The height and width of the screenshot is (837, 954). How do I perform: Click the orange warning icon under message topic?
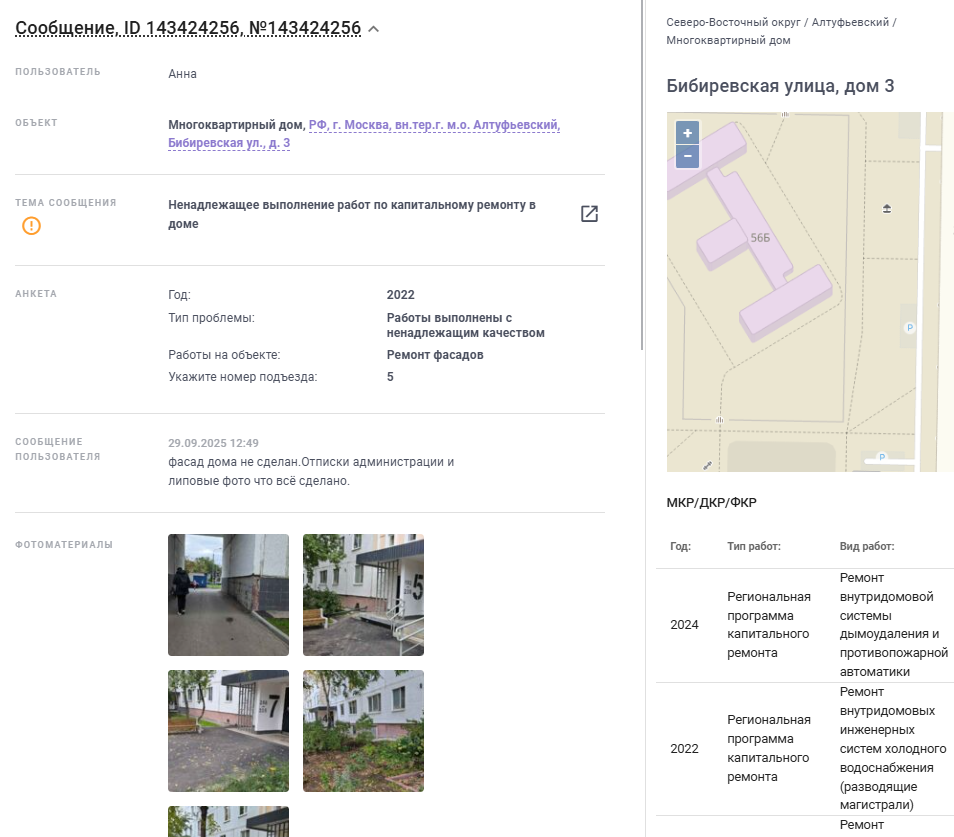point(32,226)
